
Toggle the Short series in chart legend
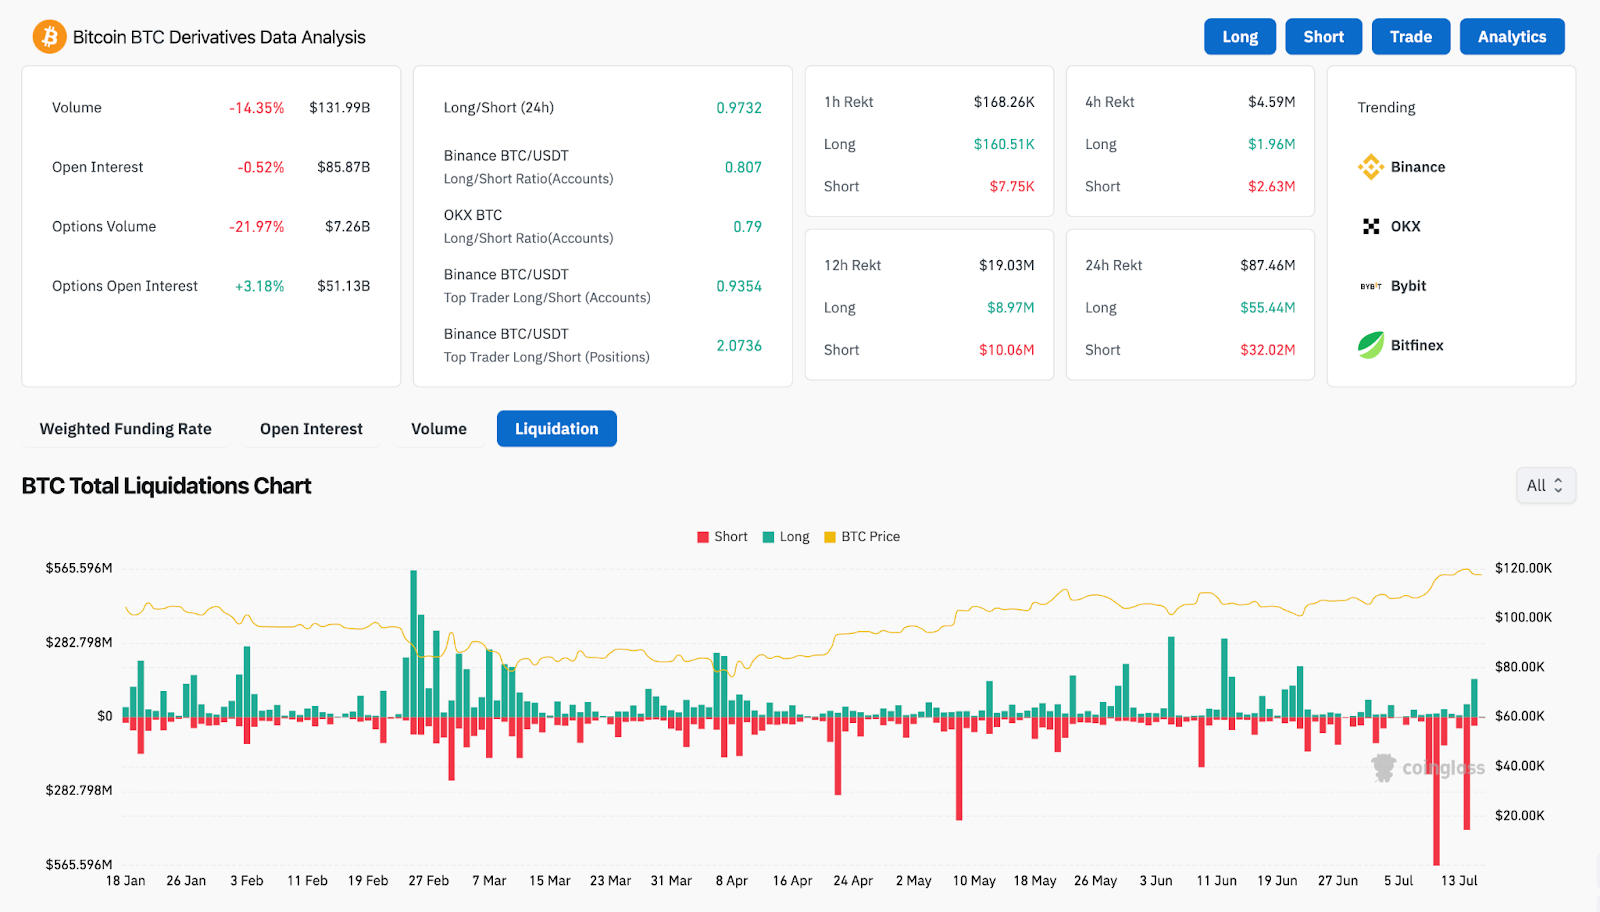tap(722, 537)
